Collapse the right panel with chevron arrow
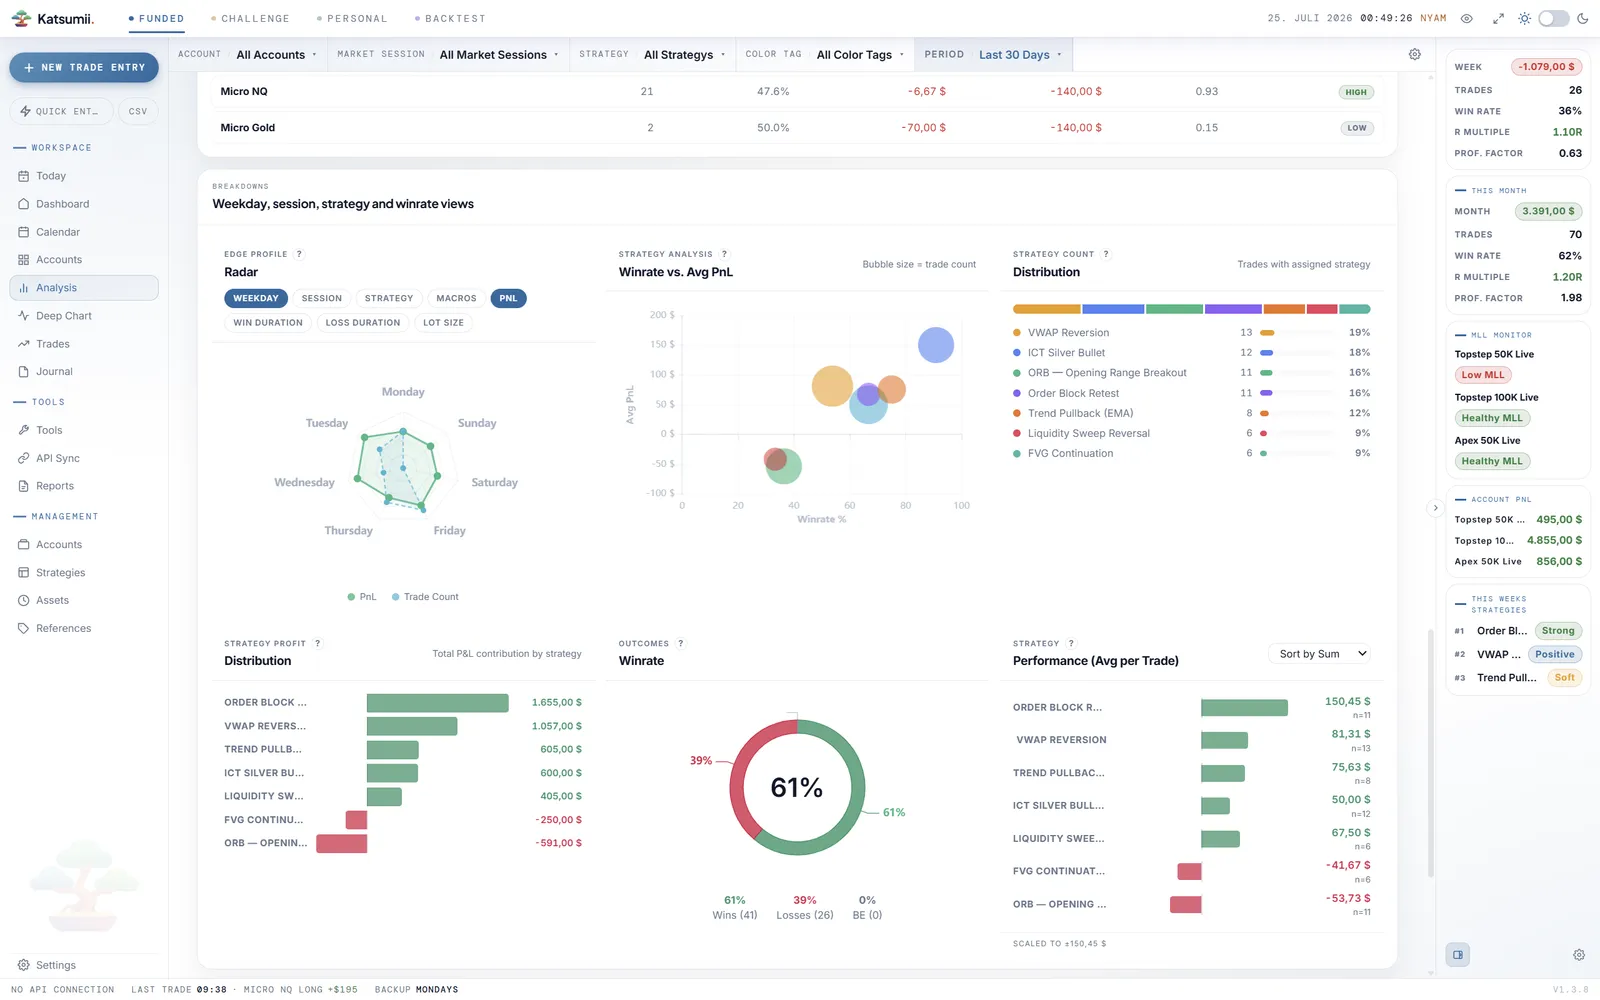Viewport: 1600px width, 1000px height. 1435,508
